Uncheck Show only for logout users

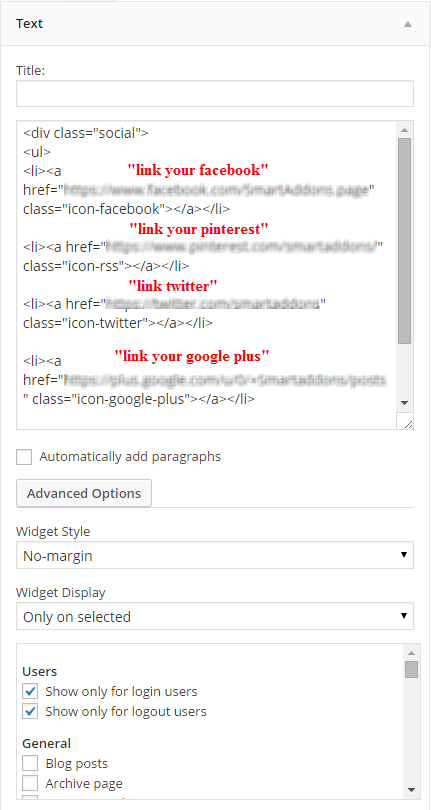pos(30,711)
